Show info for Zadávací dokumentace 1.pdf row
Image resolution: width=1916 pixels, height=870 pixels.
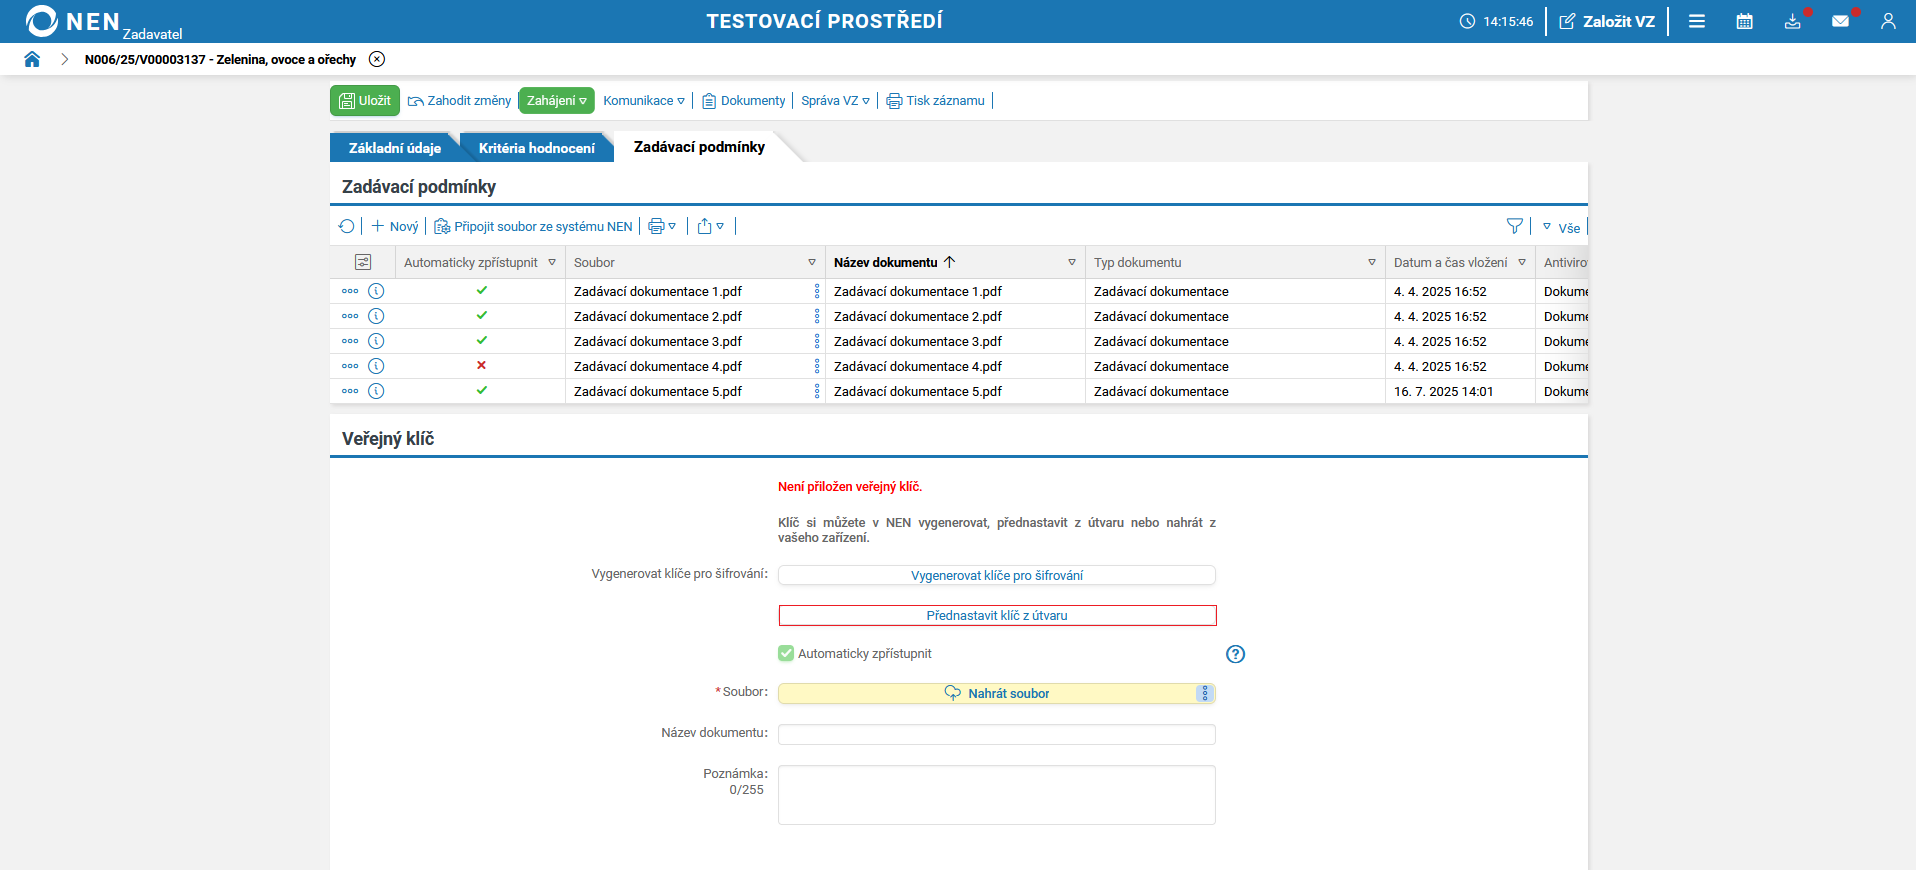coord(376,291)
